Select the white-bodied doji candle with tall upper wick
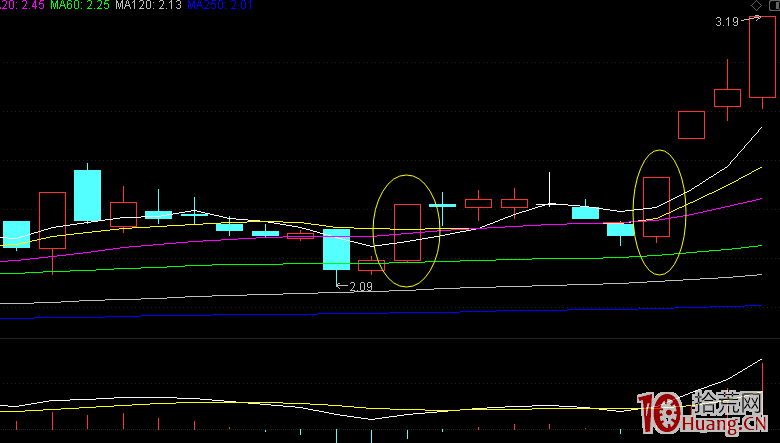780x443 pixels. point(549,189)
